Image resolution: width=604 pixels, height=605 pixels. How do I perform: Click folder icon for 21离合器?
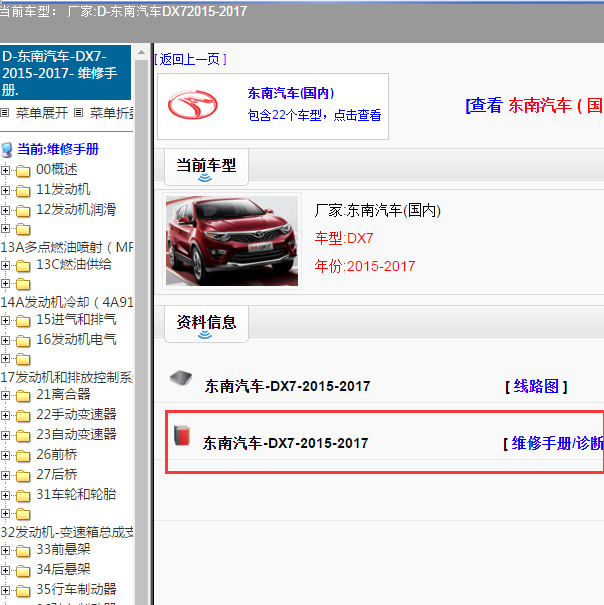[x=23, y=395]
